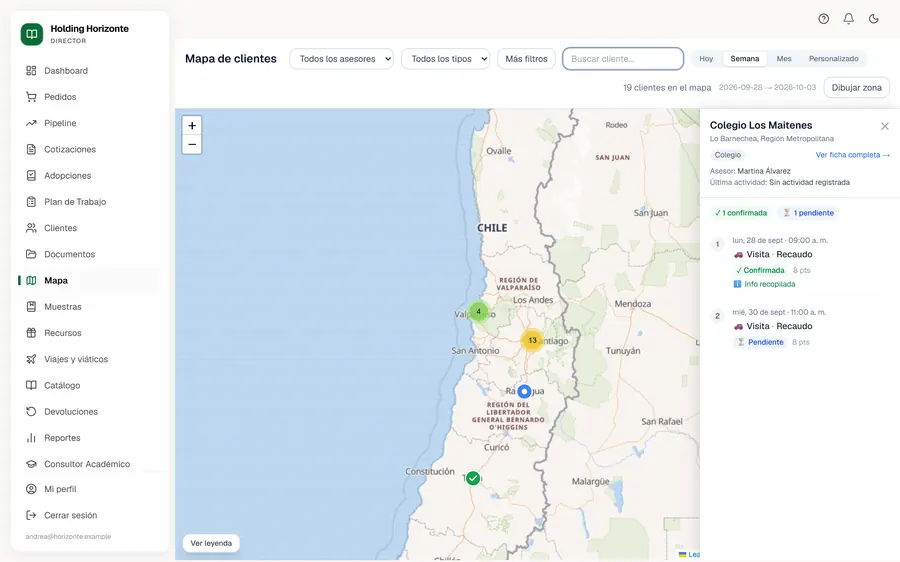Click the Pendiente status badge
900x562 pixels.
coord(761,342)
